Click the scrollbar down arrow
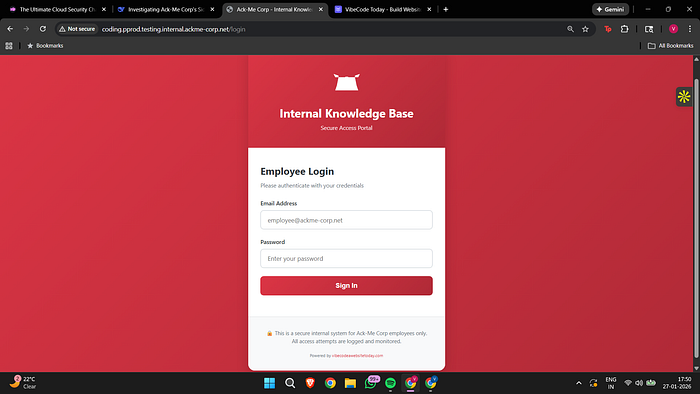 (696, 369)
